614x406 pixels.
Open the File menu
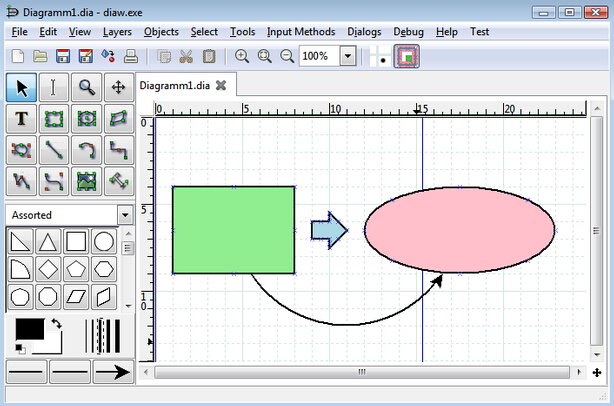click(x=20, y=32)
